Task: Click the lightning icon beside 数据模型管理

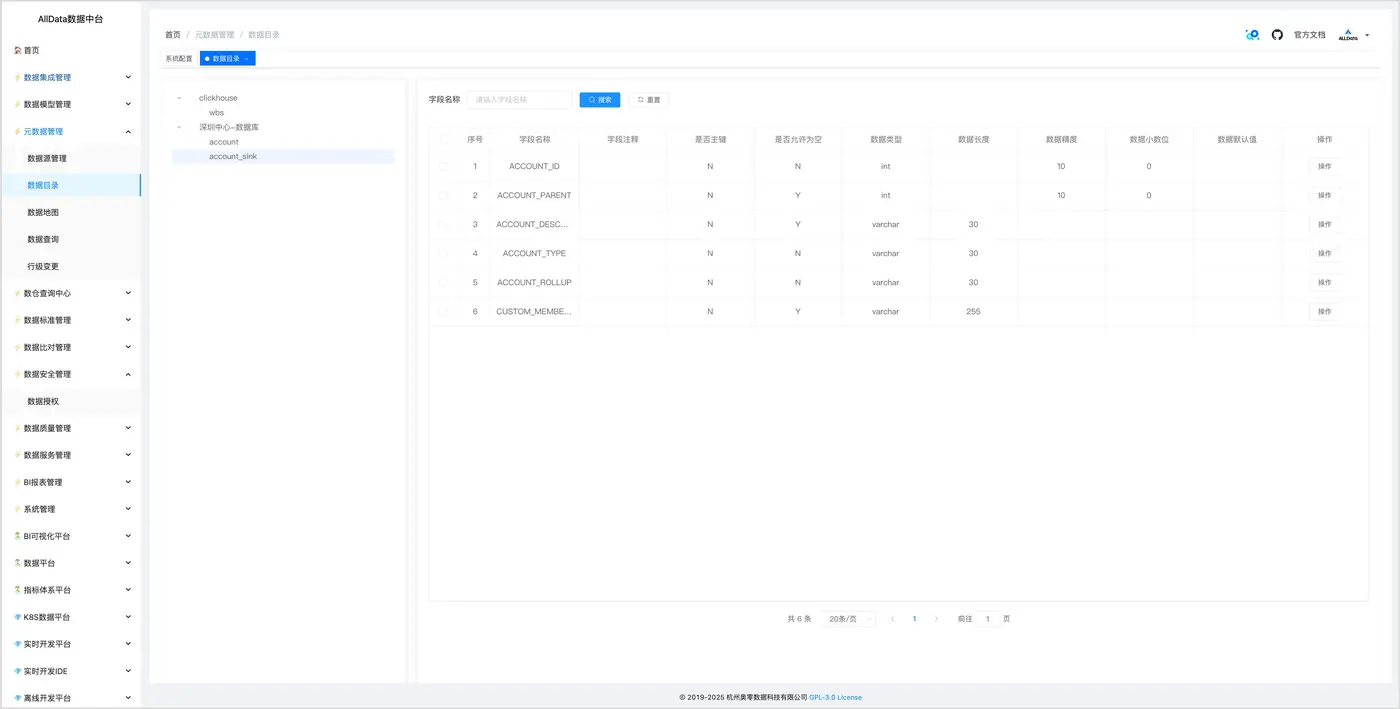Action: click(17, 104)
